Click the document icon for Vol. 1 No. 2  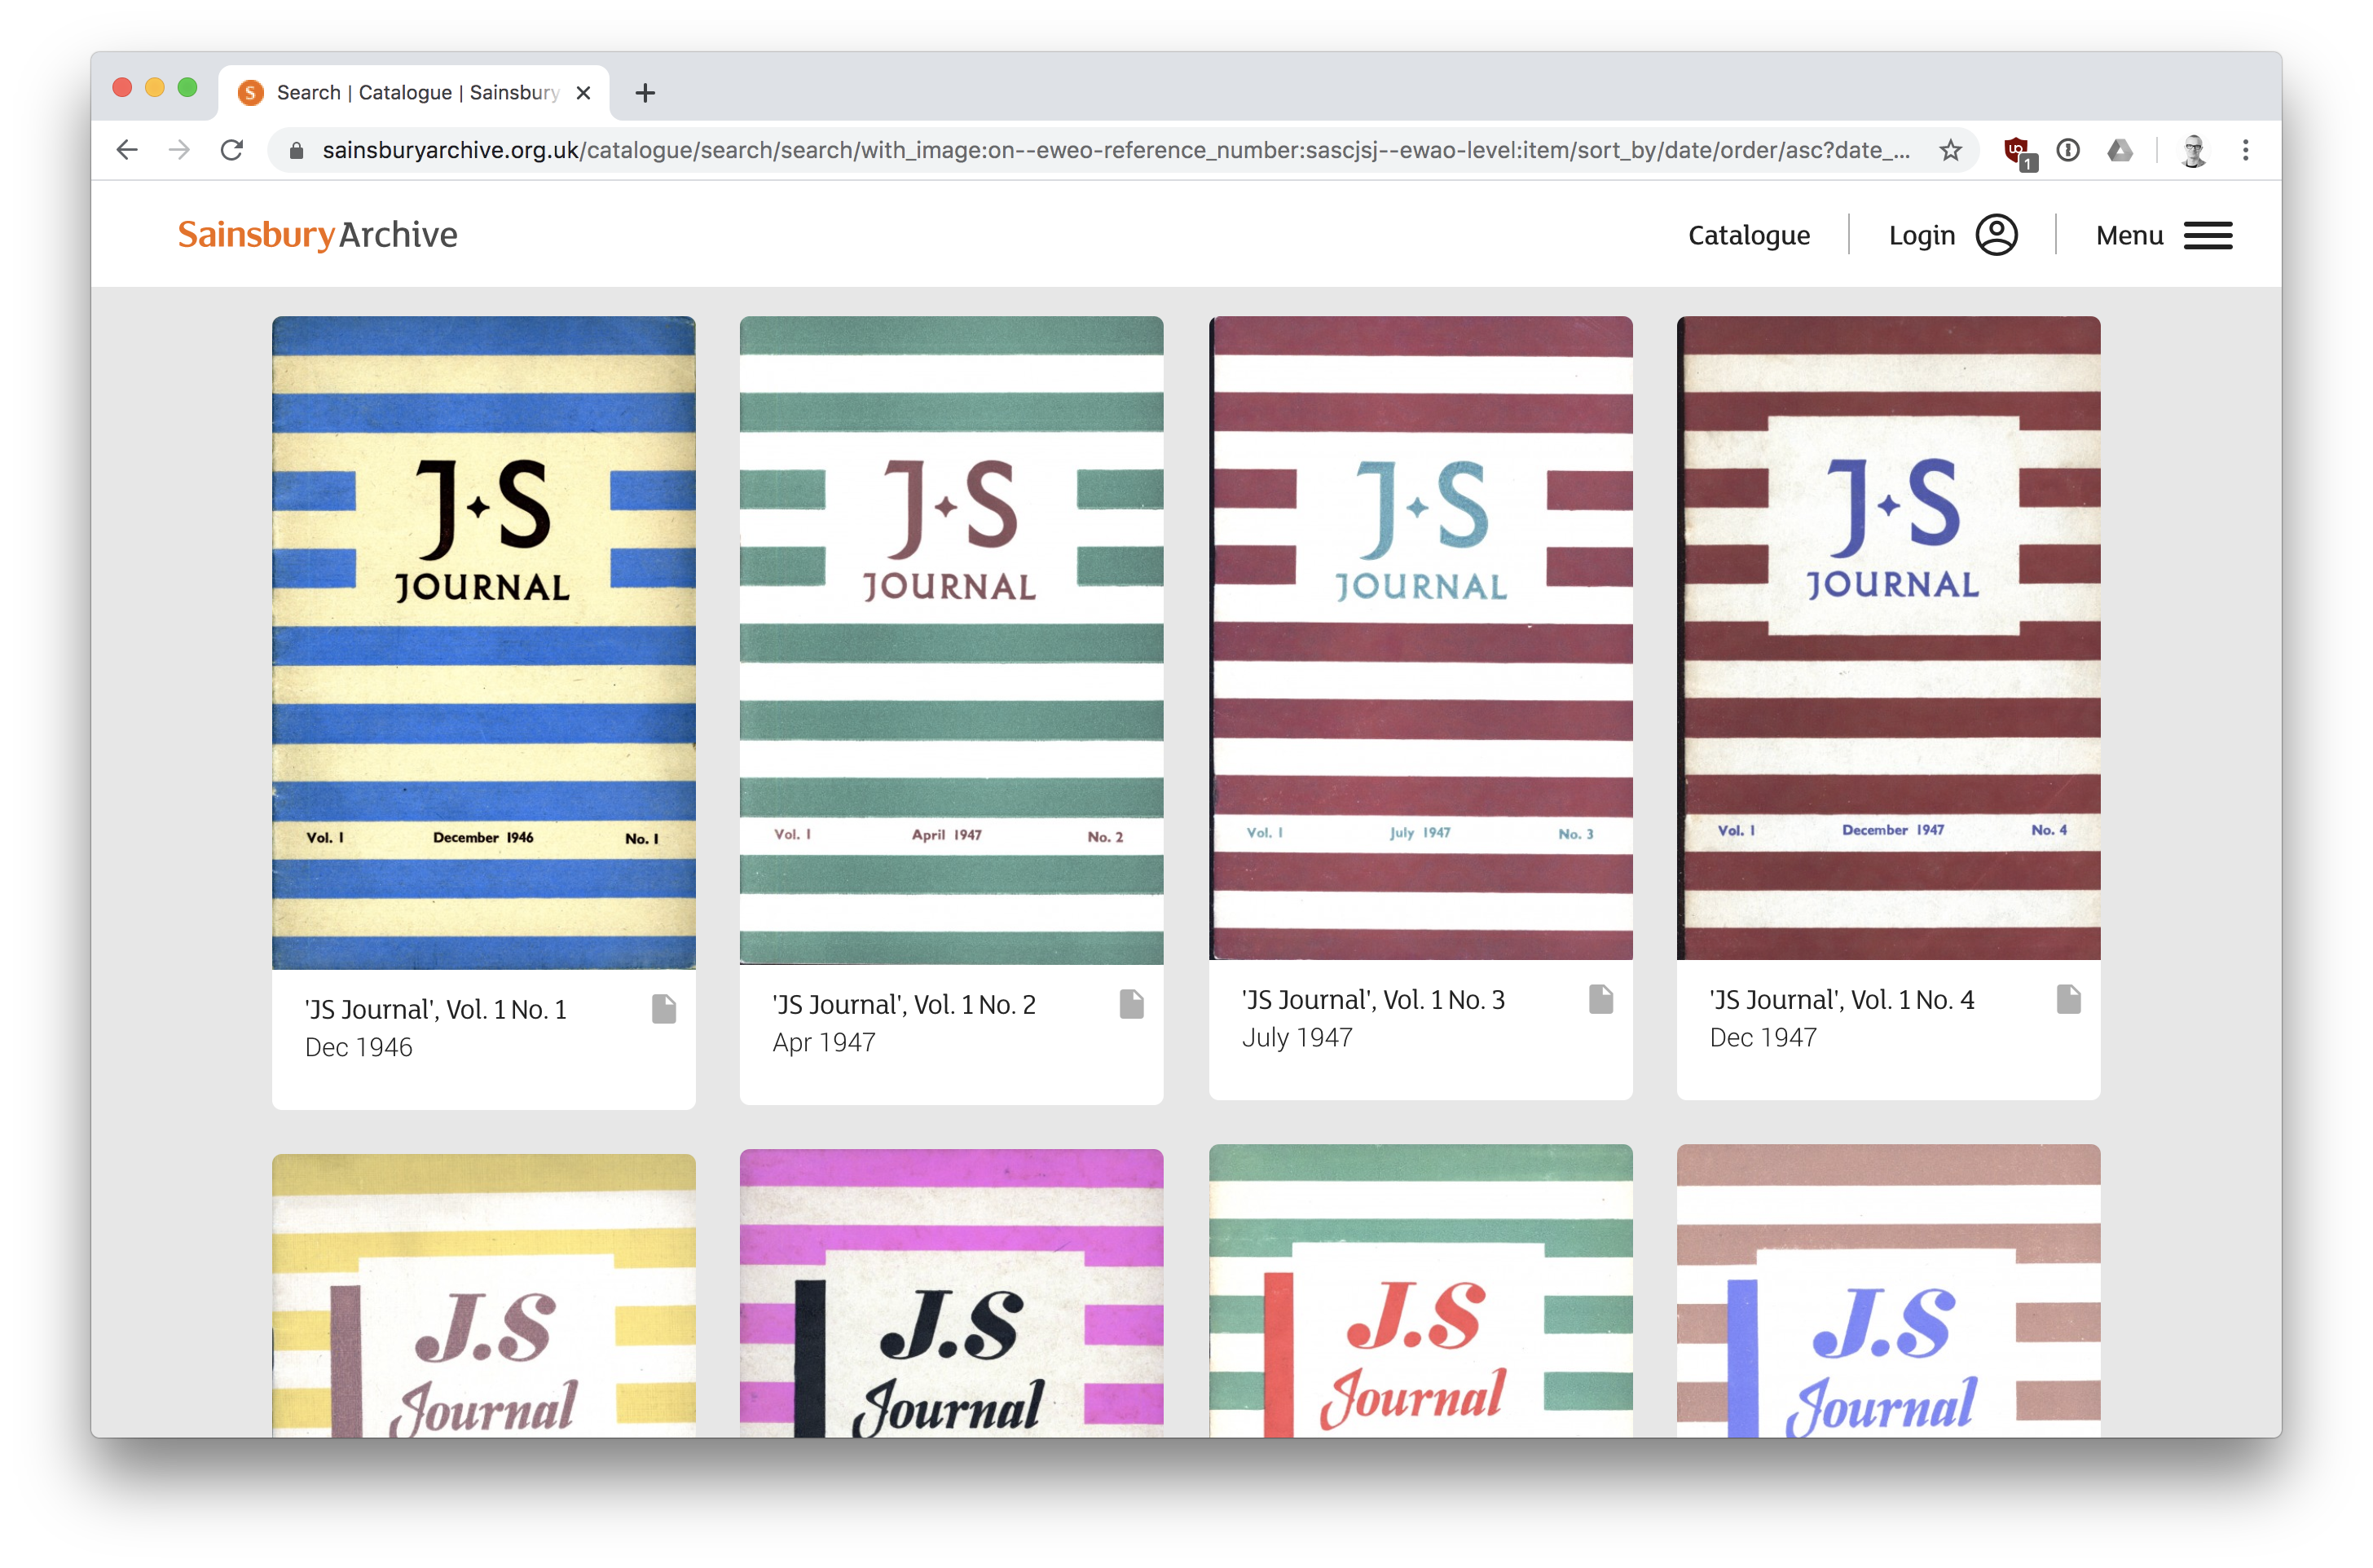[1131, 1004]
